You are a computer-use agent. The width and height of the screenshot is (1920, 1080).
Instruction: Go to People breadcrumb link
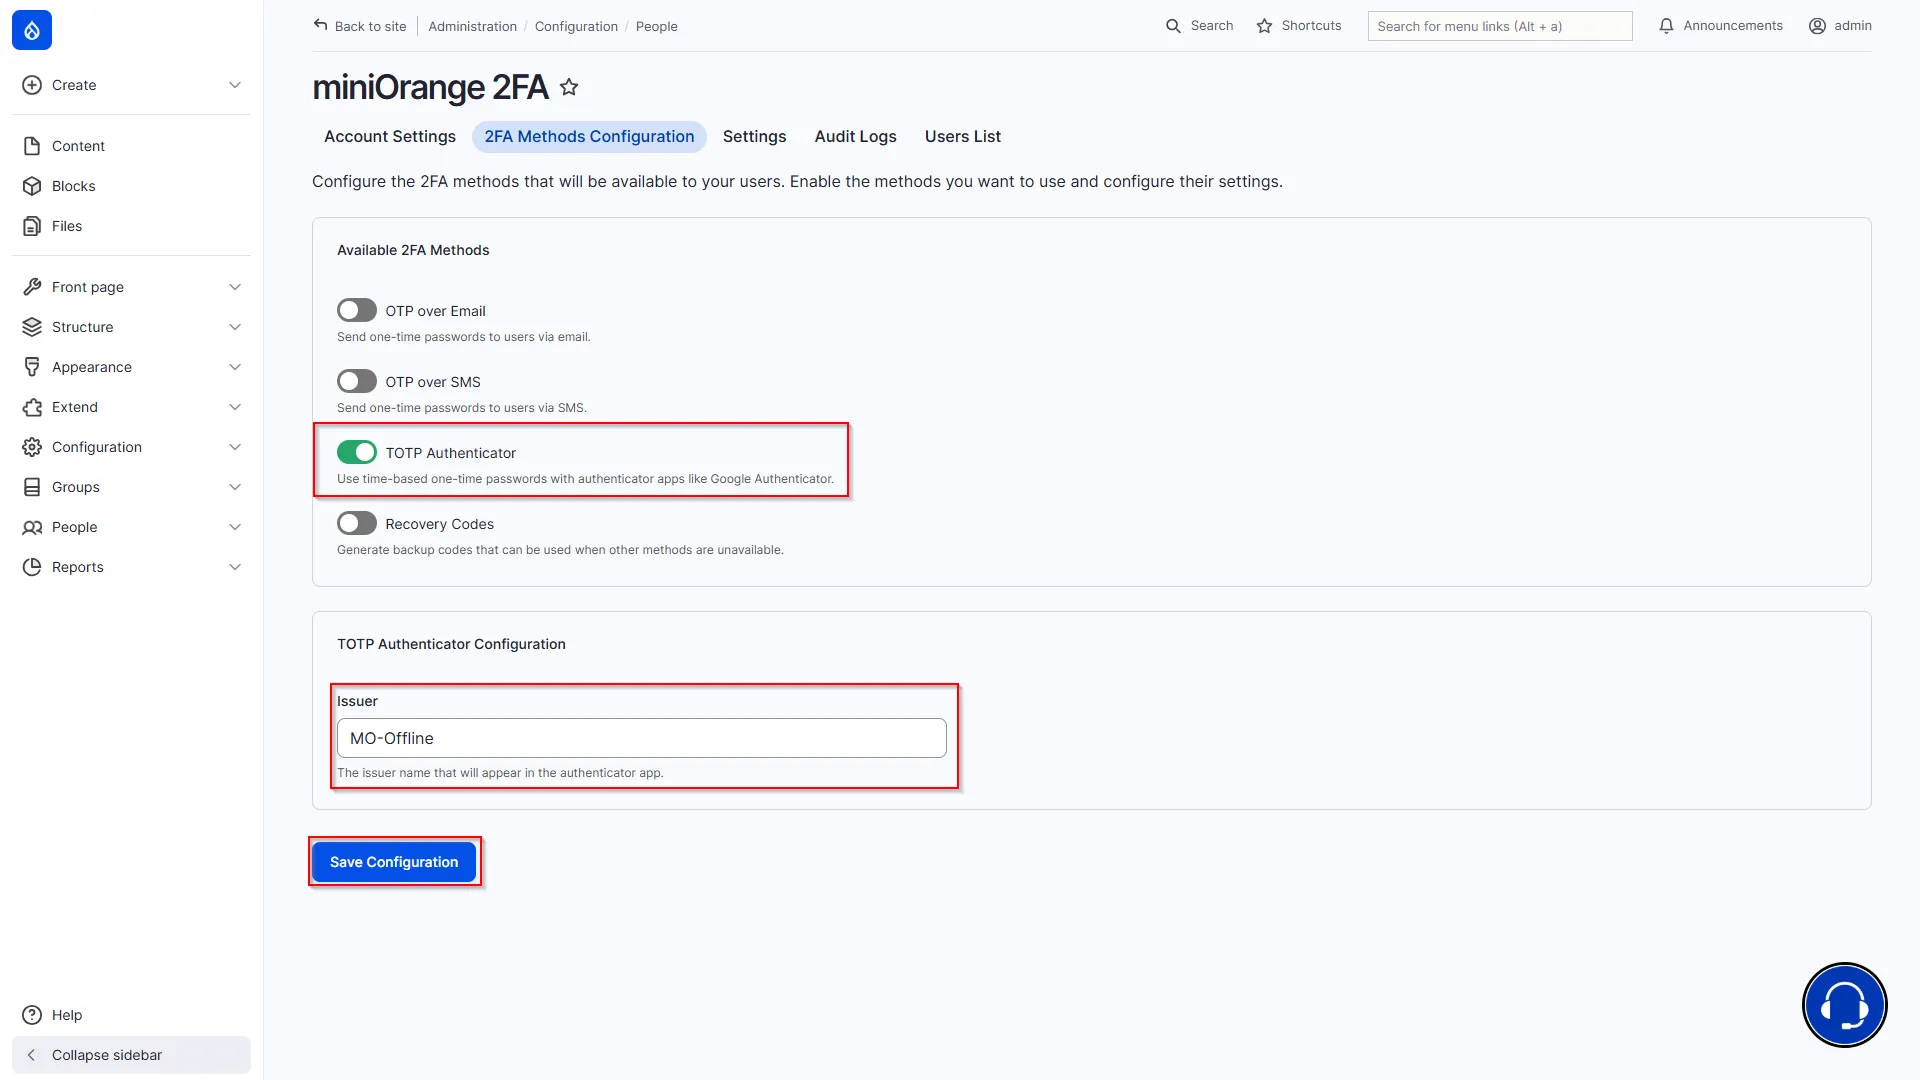(656, 26)
